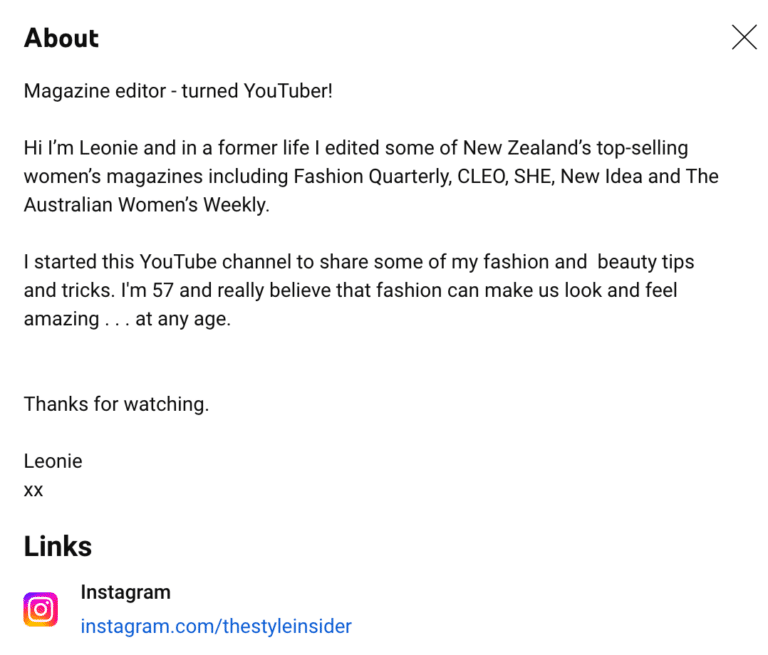Click 'Australian Women's Weekly' text
Screen dimensions: 768x655
(144, 205)
